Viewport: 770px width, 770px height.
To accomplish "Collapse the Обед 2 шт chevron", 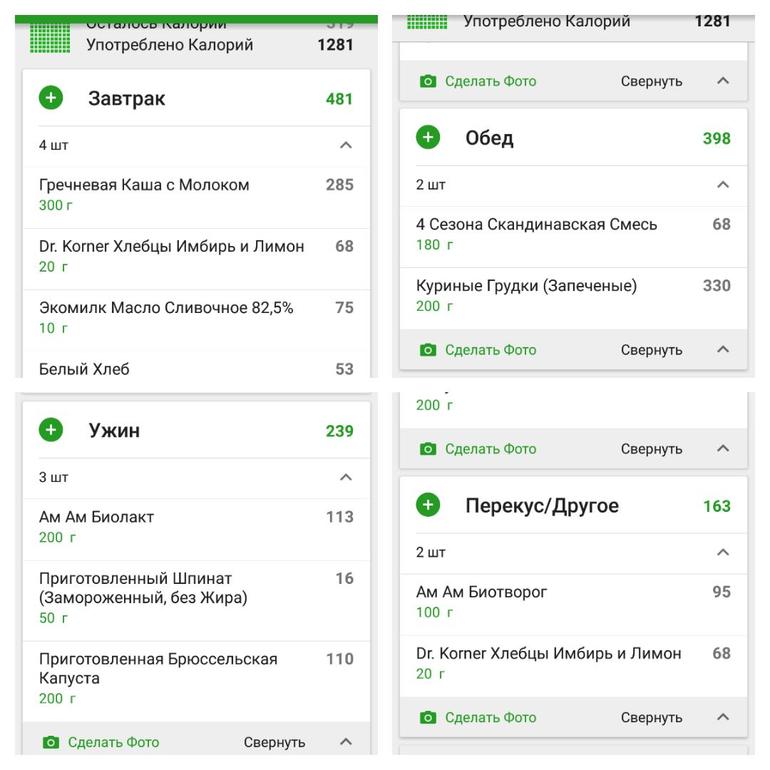I will [x=723, y=185].
